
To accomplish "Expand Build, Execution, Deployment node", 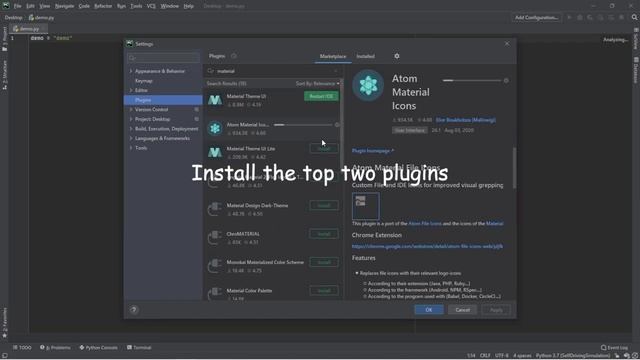I will pos(131,129).
